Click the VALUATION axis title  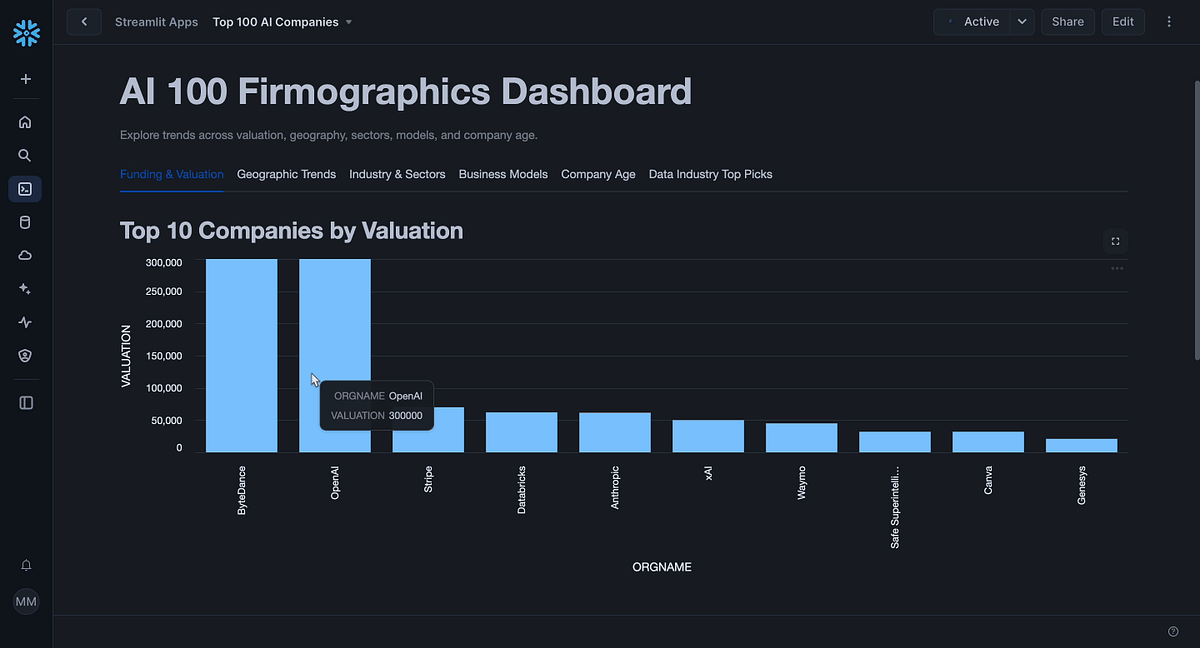click(x=126, y=356)
